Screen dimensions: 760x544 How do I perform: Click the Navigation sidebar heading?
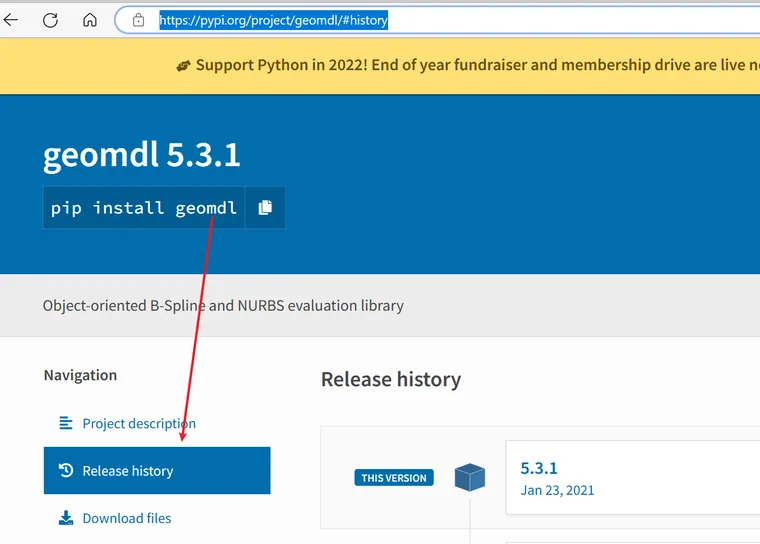[80, 375]
